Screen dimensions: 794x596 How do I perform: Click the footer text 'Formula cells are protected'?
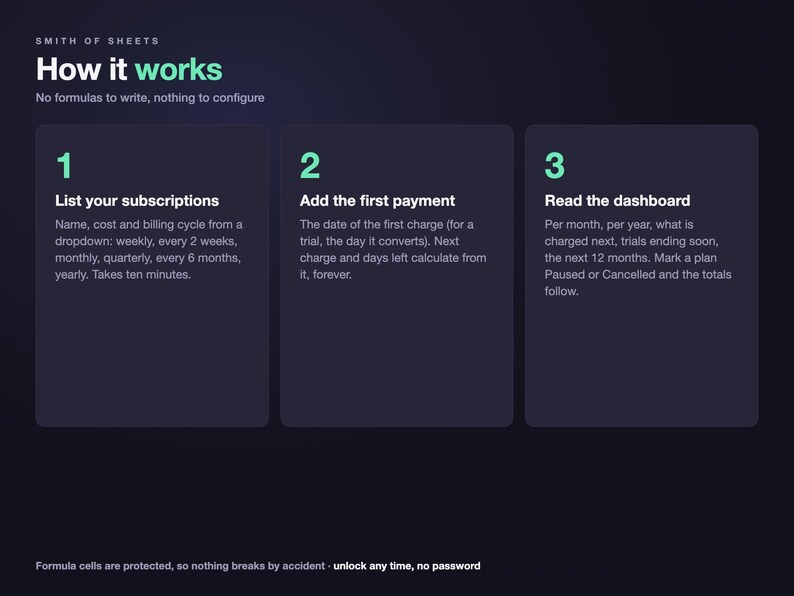(x=104, y=566)
